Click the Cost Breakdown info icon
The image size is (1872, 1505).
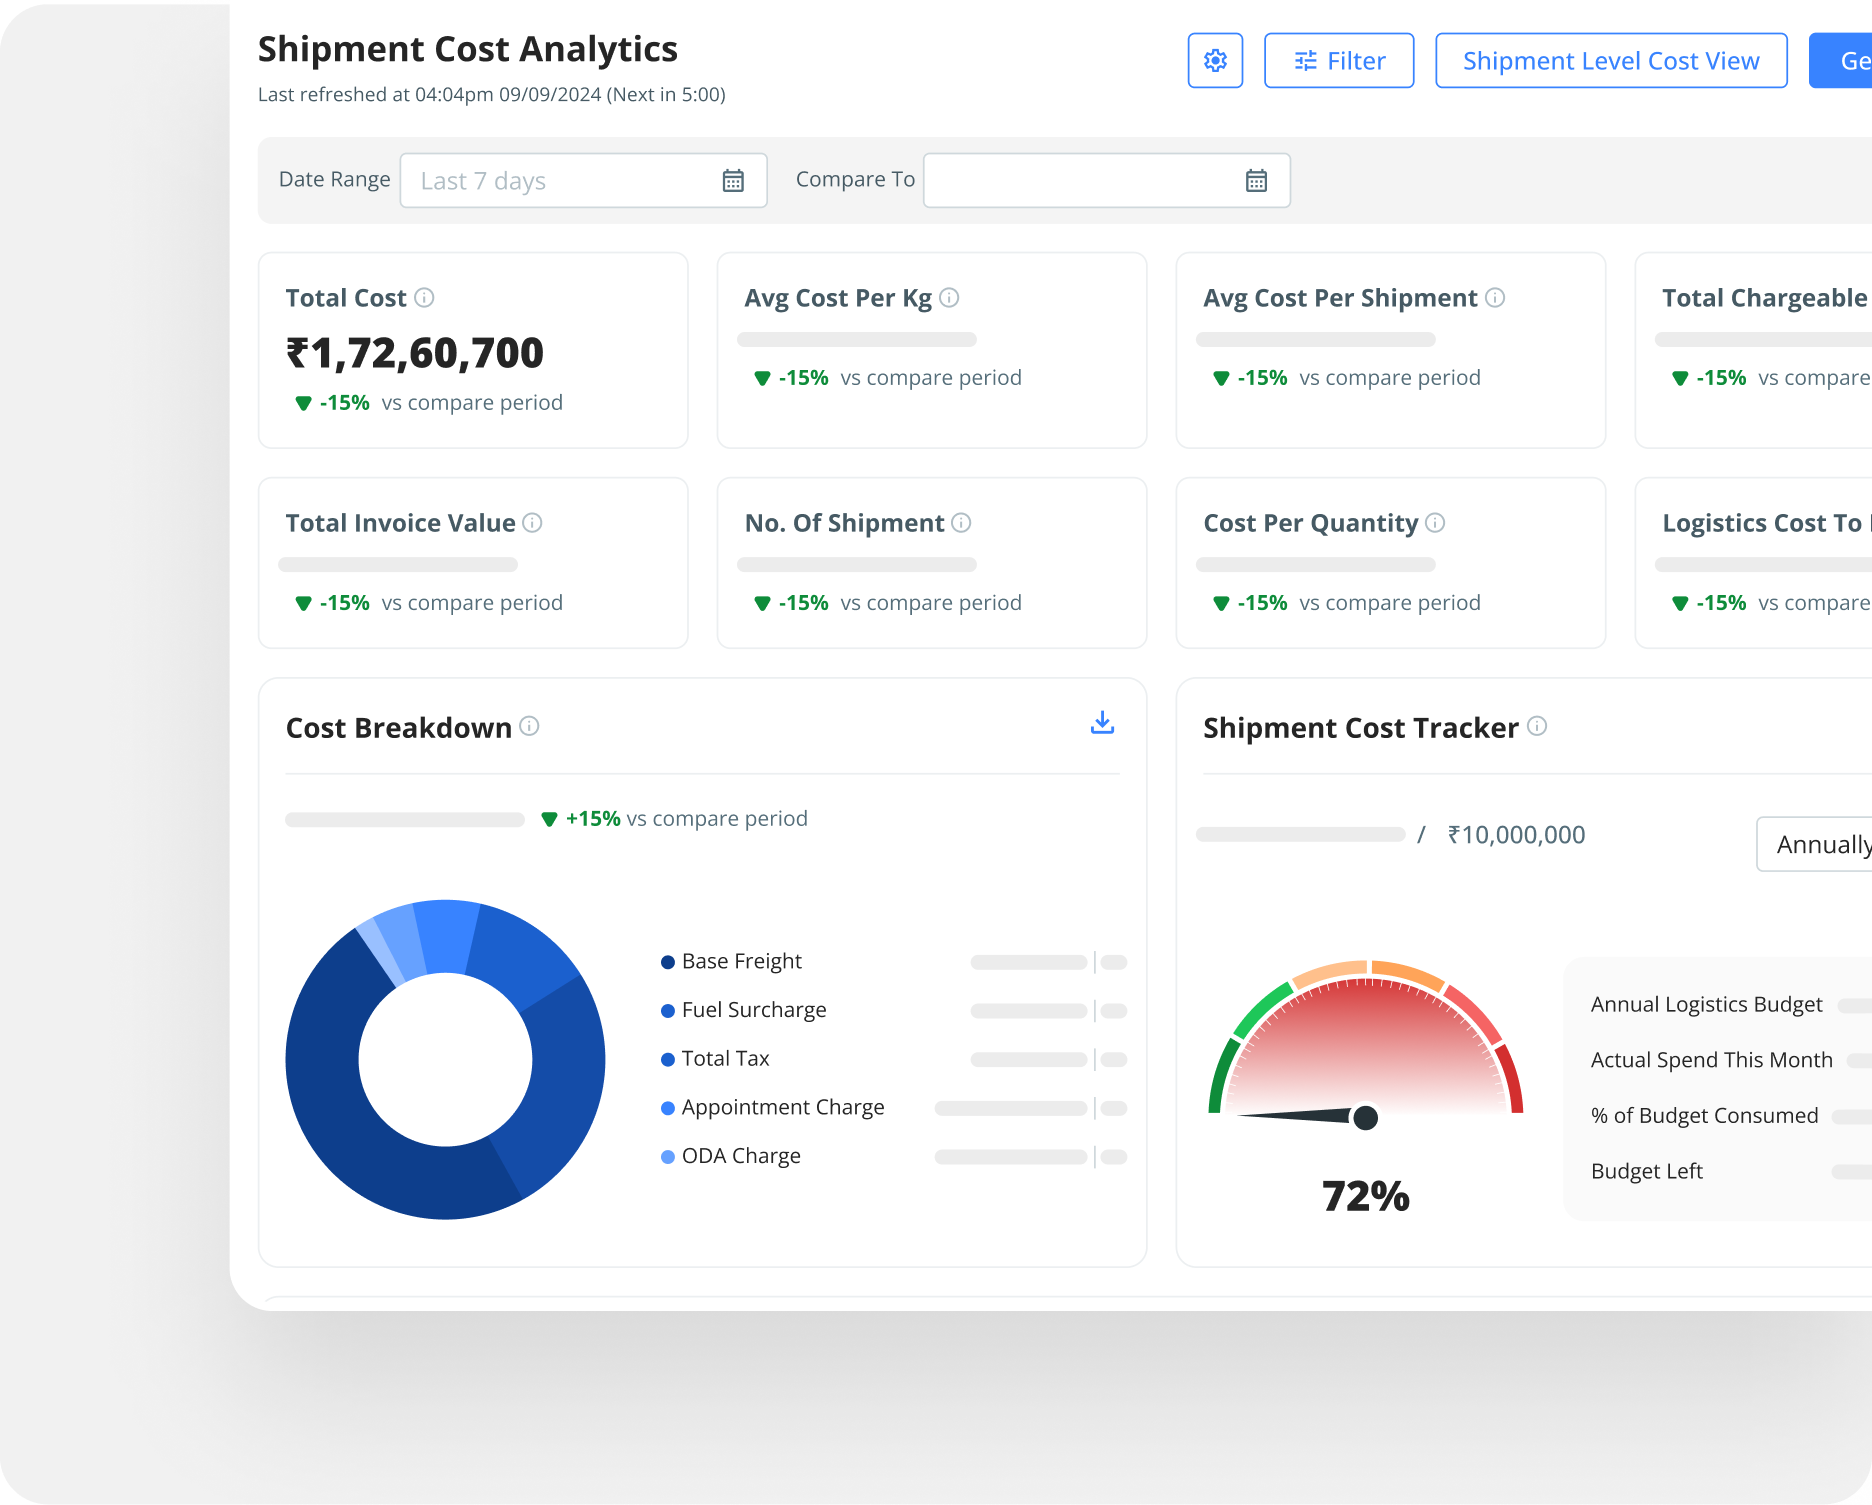click(x=530, y=727)
